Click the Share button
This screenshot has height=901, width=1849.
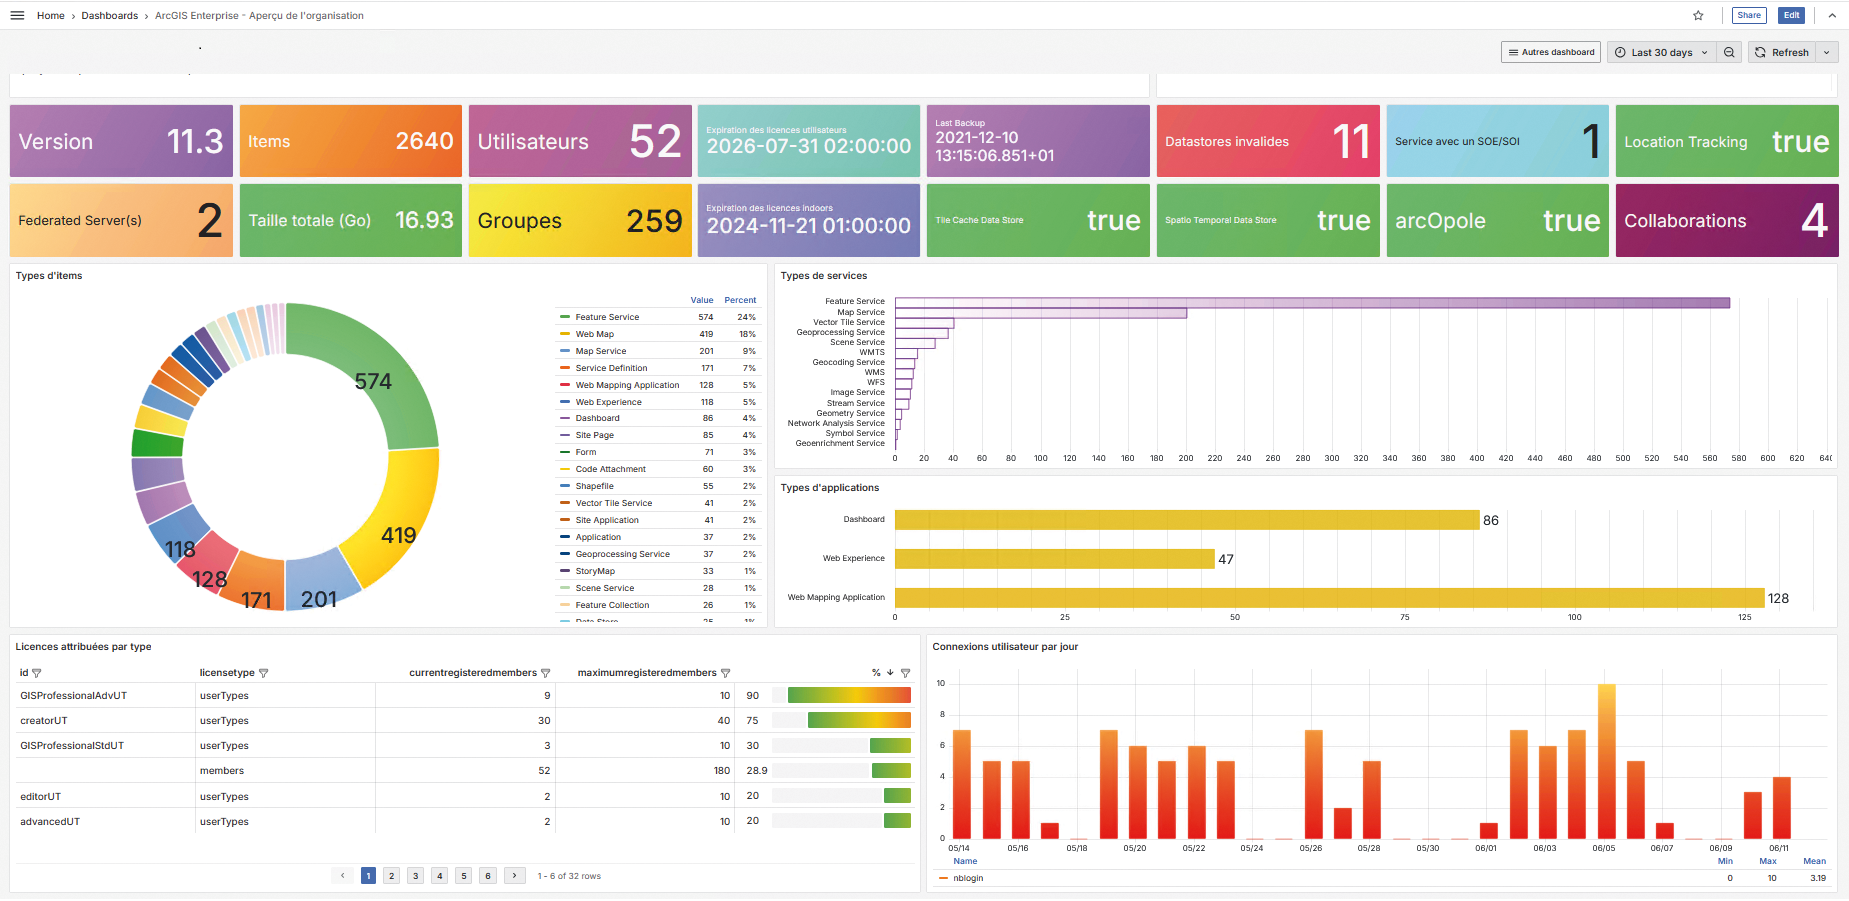(x=1749, y=15)
